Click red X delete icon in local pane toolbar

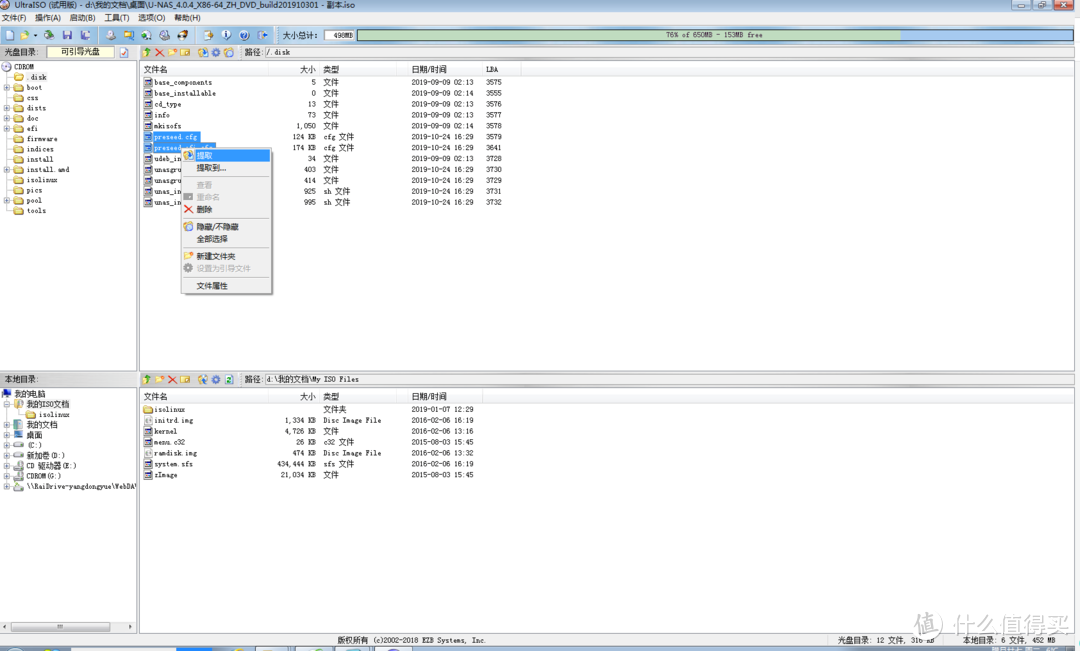tap(172, 380)
